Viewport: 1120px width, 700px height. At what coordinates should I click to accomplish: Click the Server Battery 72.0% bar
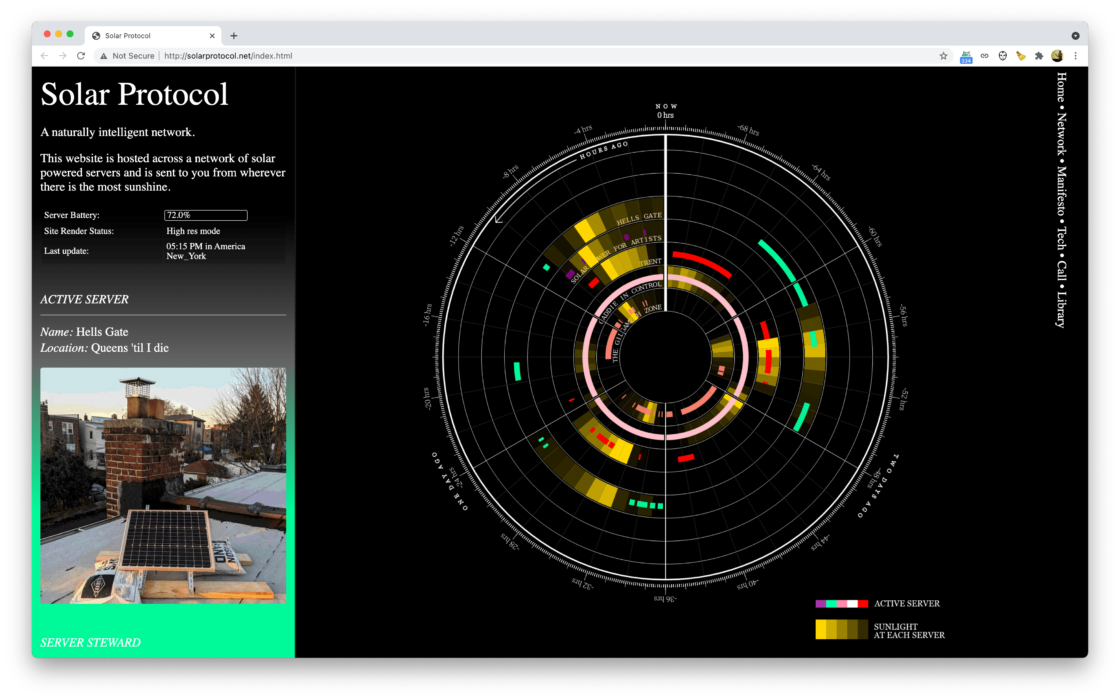[206, 215]
